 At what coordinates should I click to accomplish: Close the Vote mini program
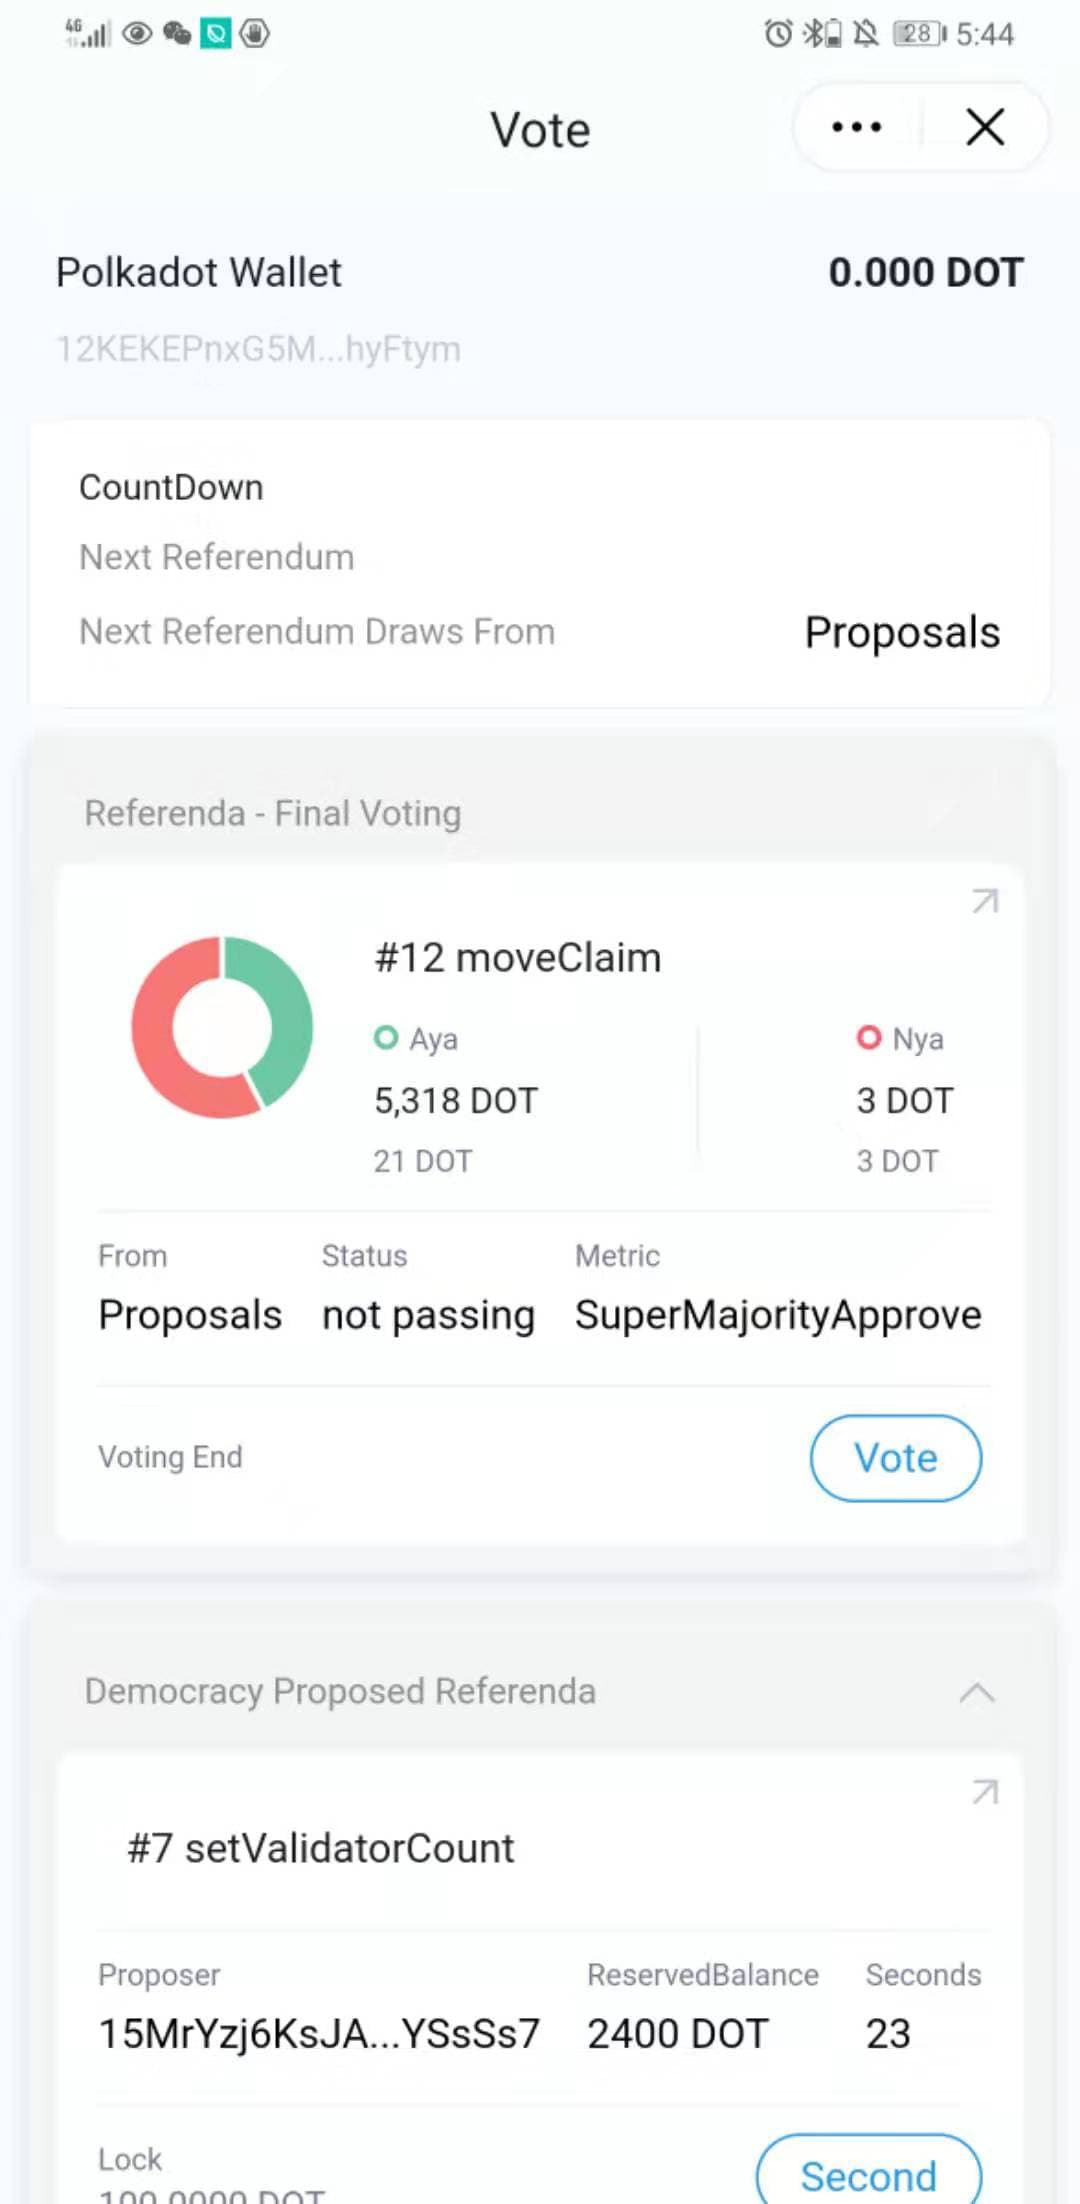tap(985, 127)
